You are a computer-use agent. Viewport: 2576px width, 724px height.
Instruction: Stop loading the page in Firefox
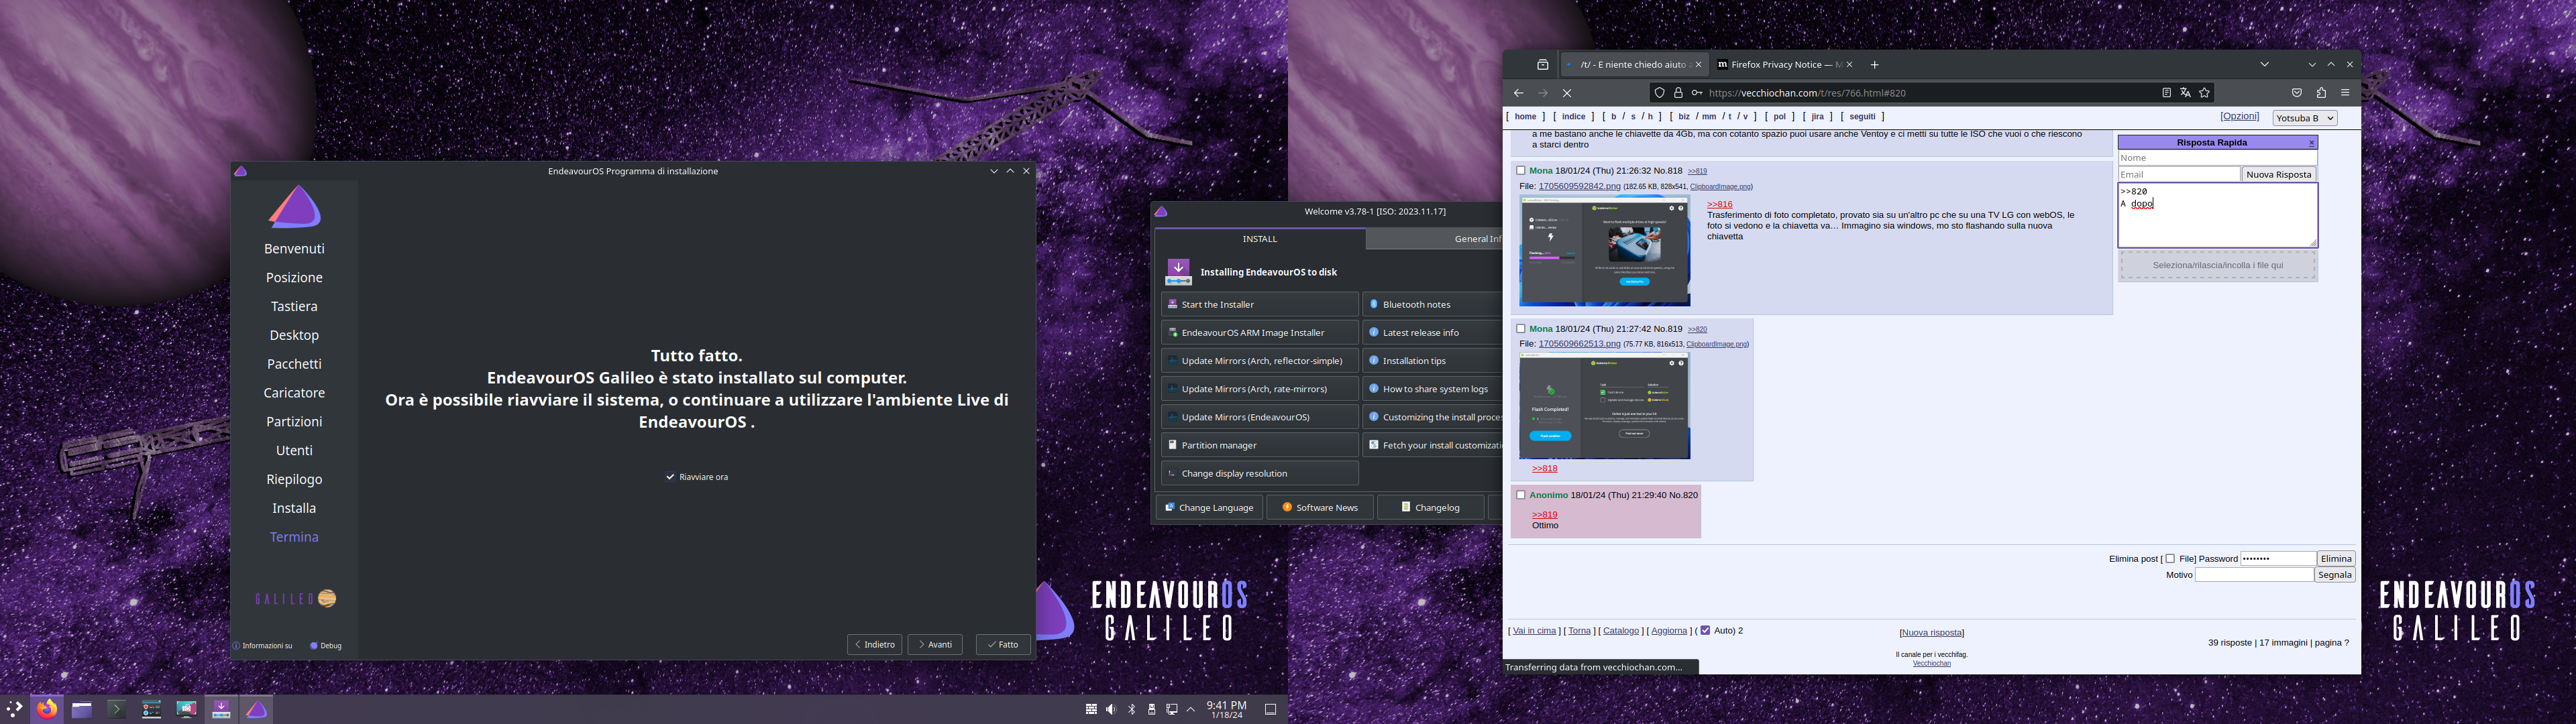coord(1567,93)
